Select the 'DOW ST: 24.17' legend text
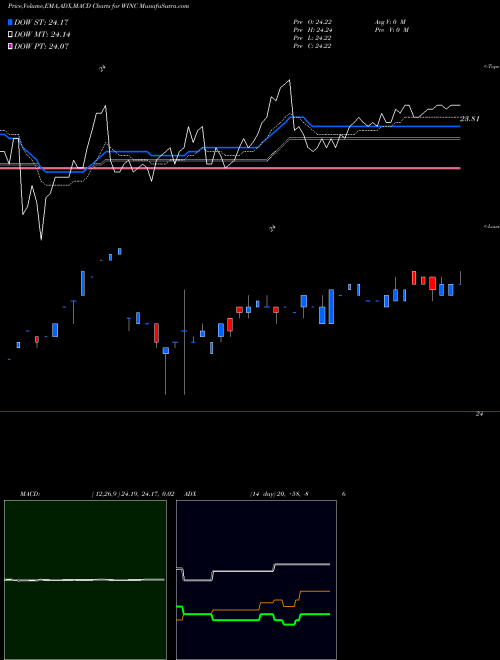This screenshot has width=500, height=660. [x=41, y=22]
